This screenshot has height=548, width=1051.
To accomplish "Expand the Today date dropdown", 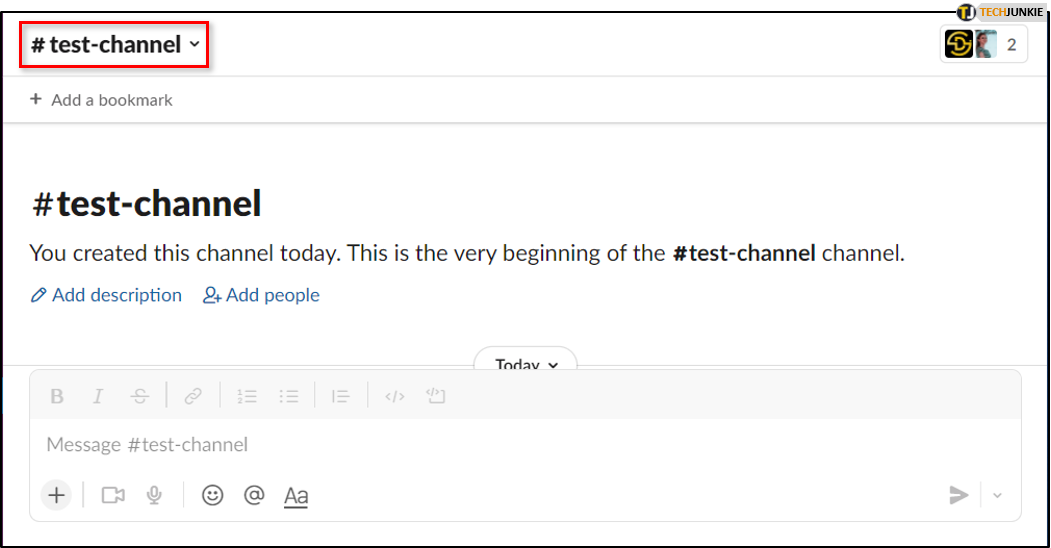I will click(x=526, y=364).
